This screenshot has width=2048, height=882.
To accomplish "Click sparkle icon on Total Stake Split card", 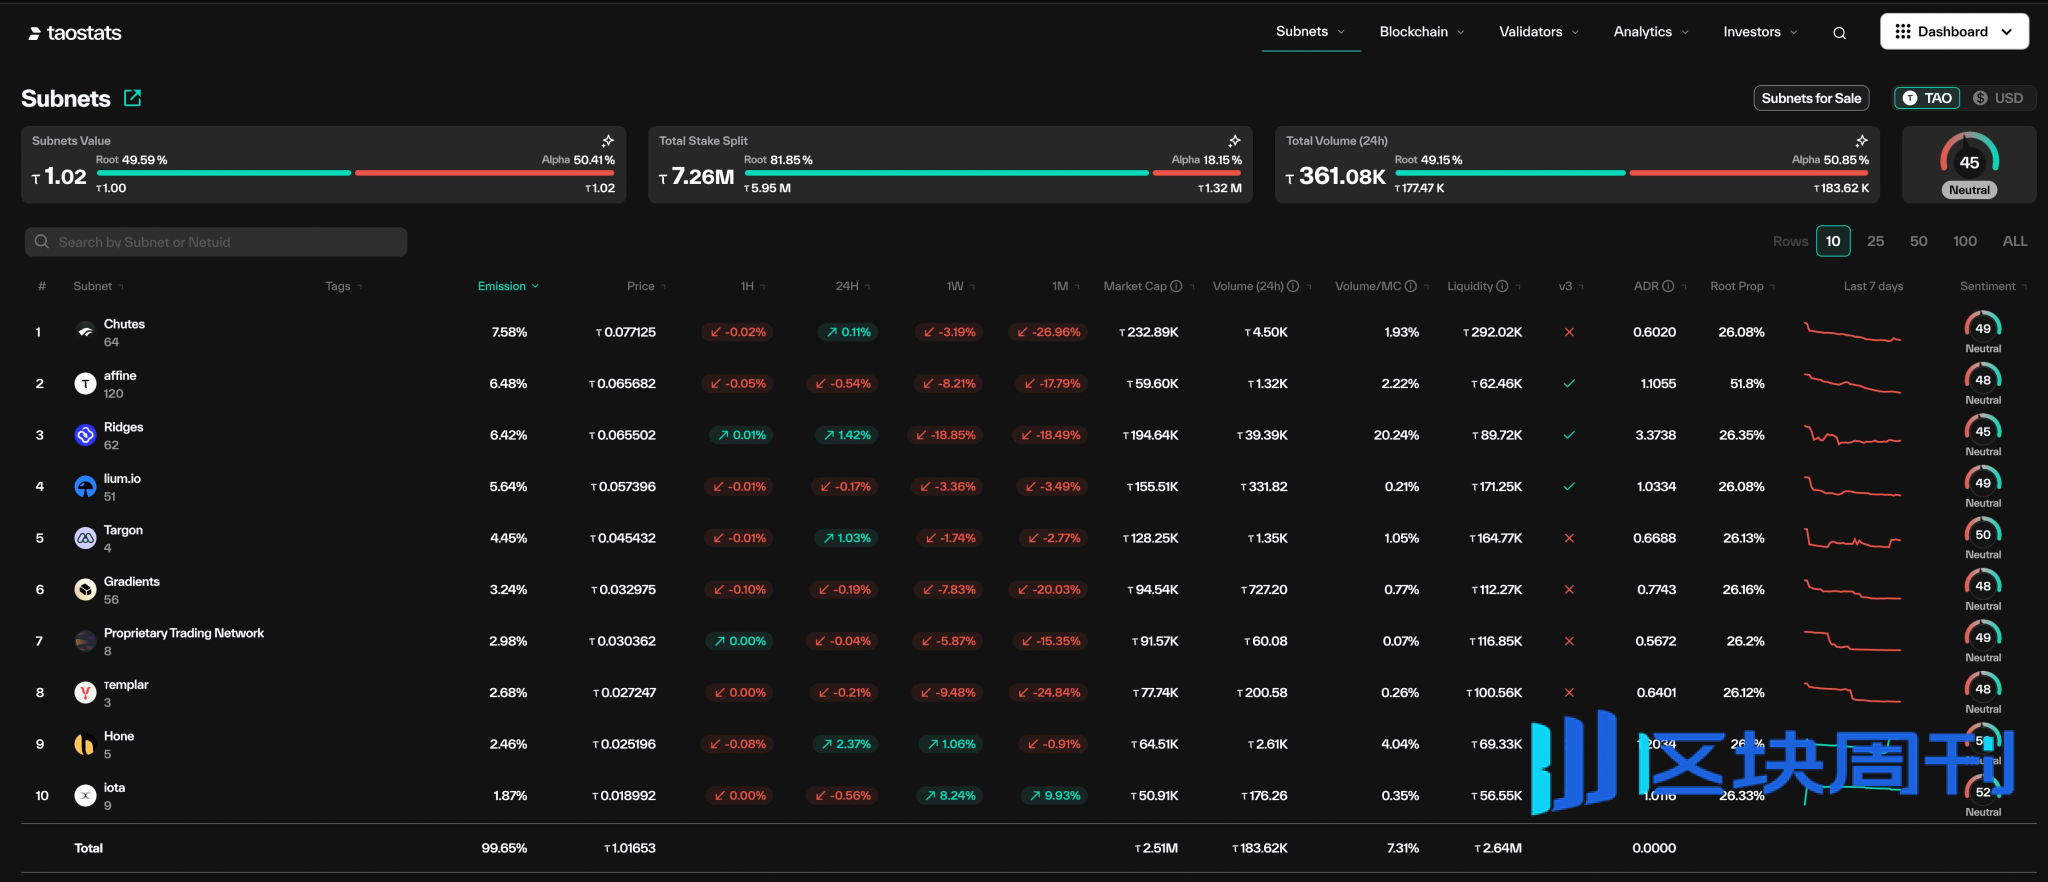I will 1234,141.
